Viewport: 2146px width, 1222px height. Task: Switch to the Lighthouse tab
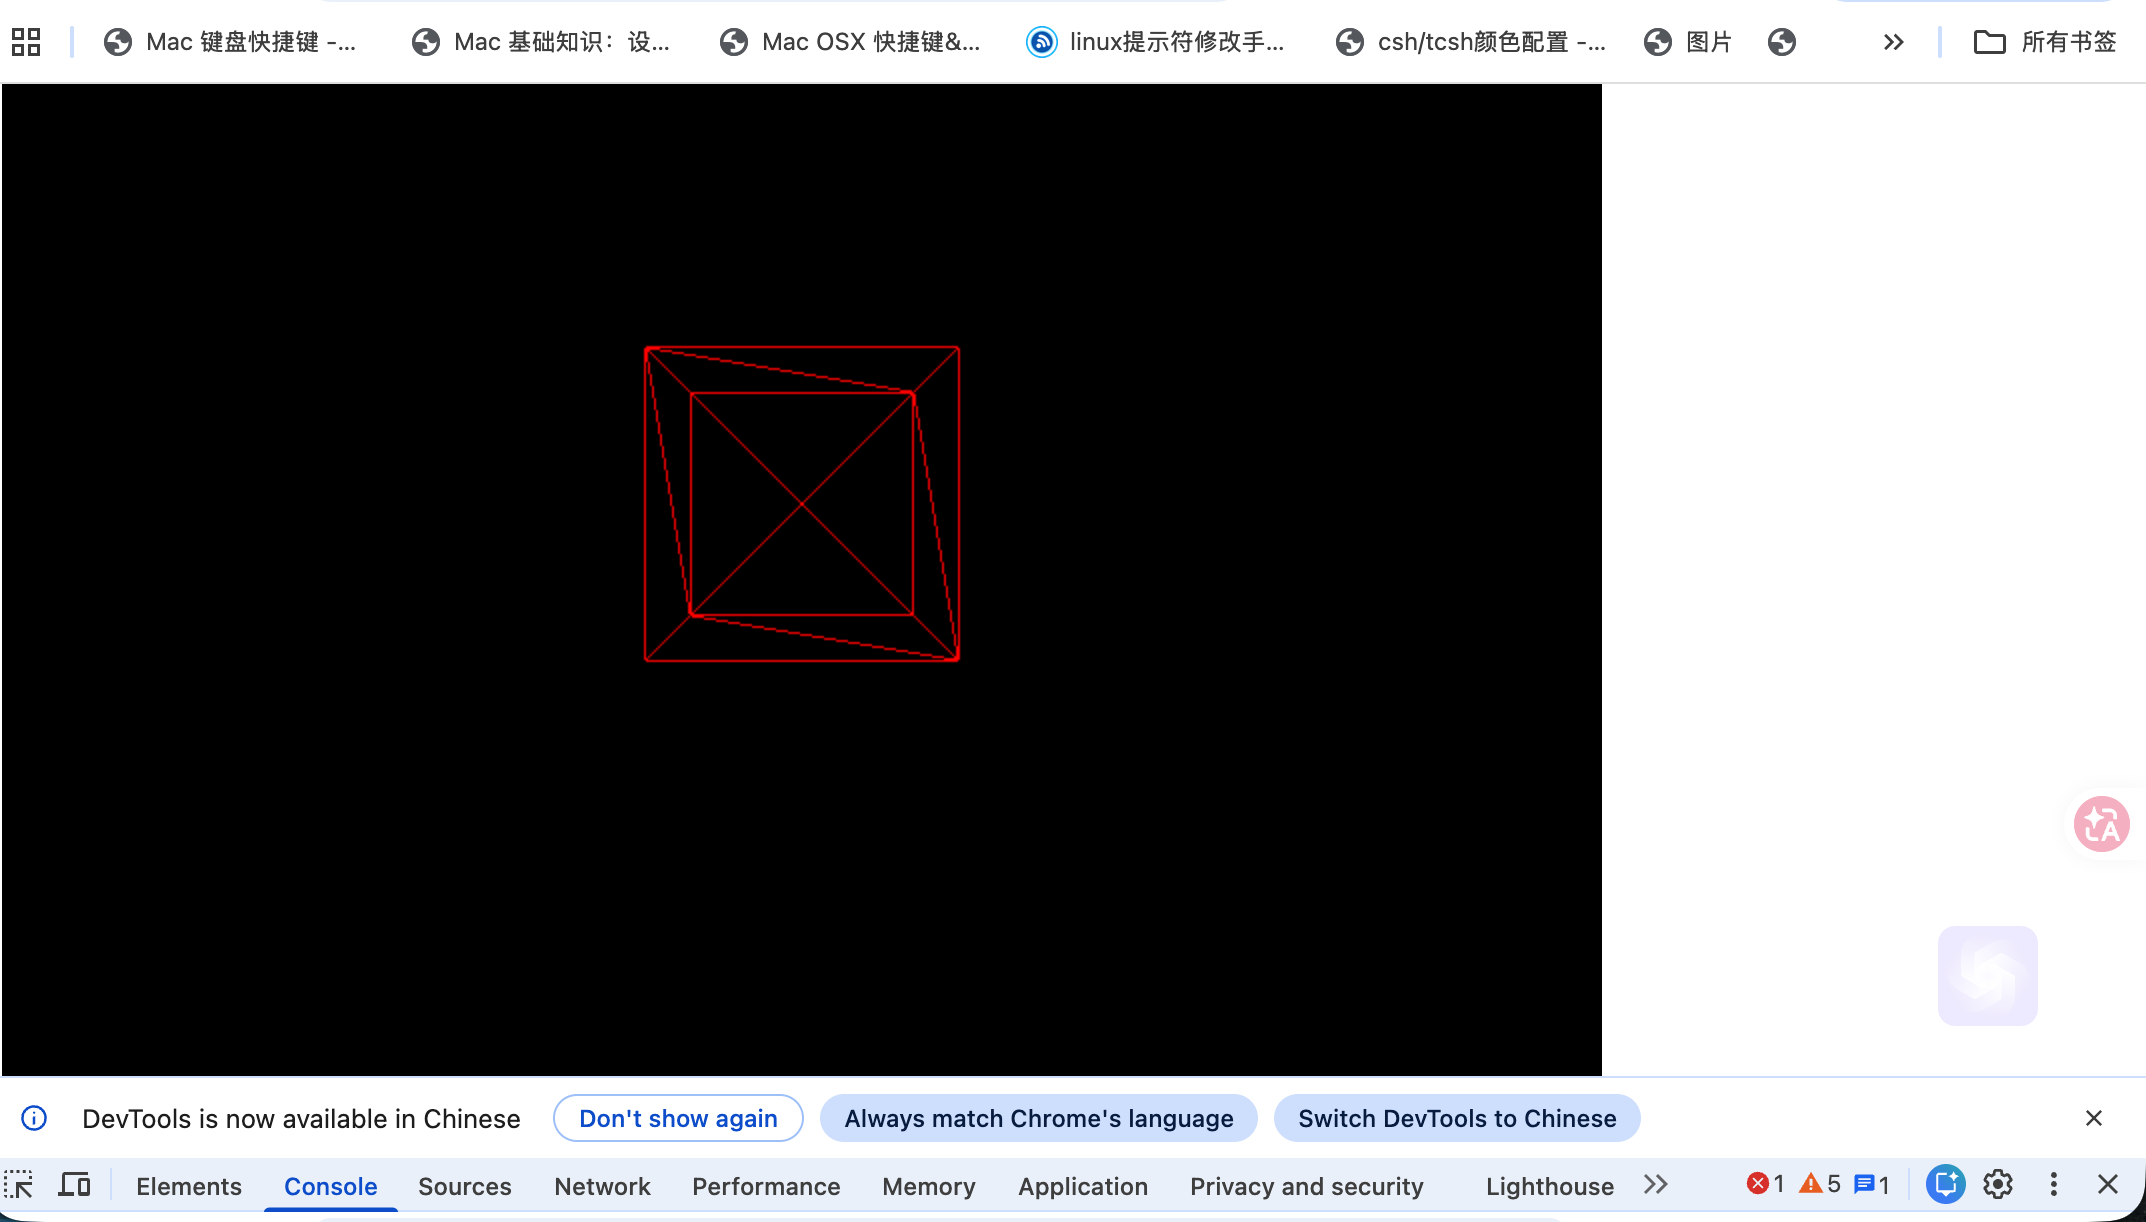[1550, 1186]
